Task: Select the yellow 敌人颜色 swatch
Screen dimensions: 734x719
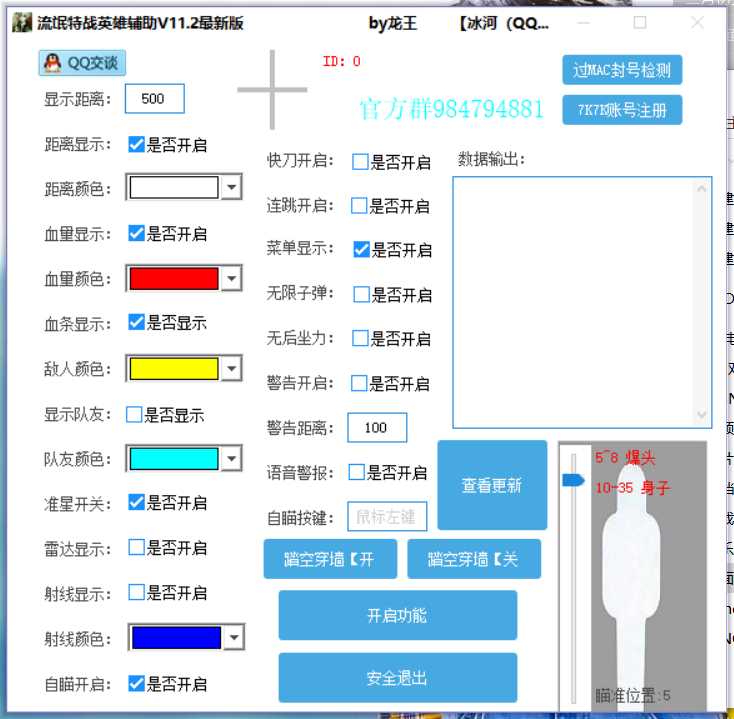Action: tap(174, 368)
